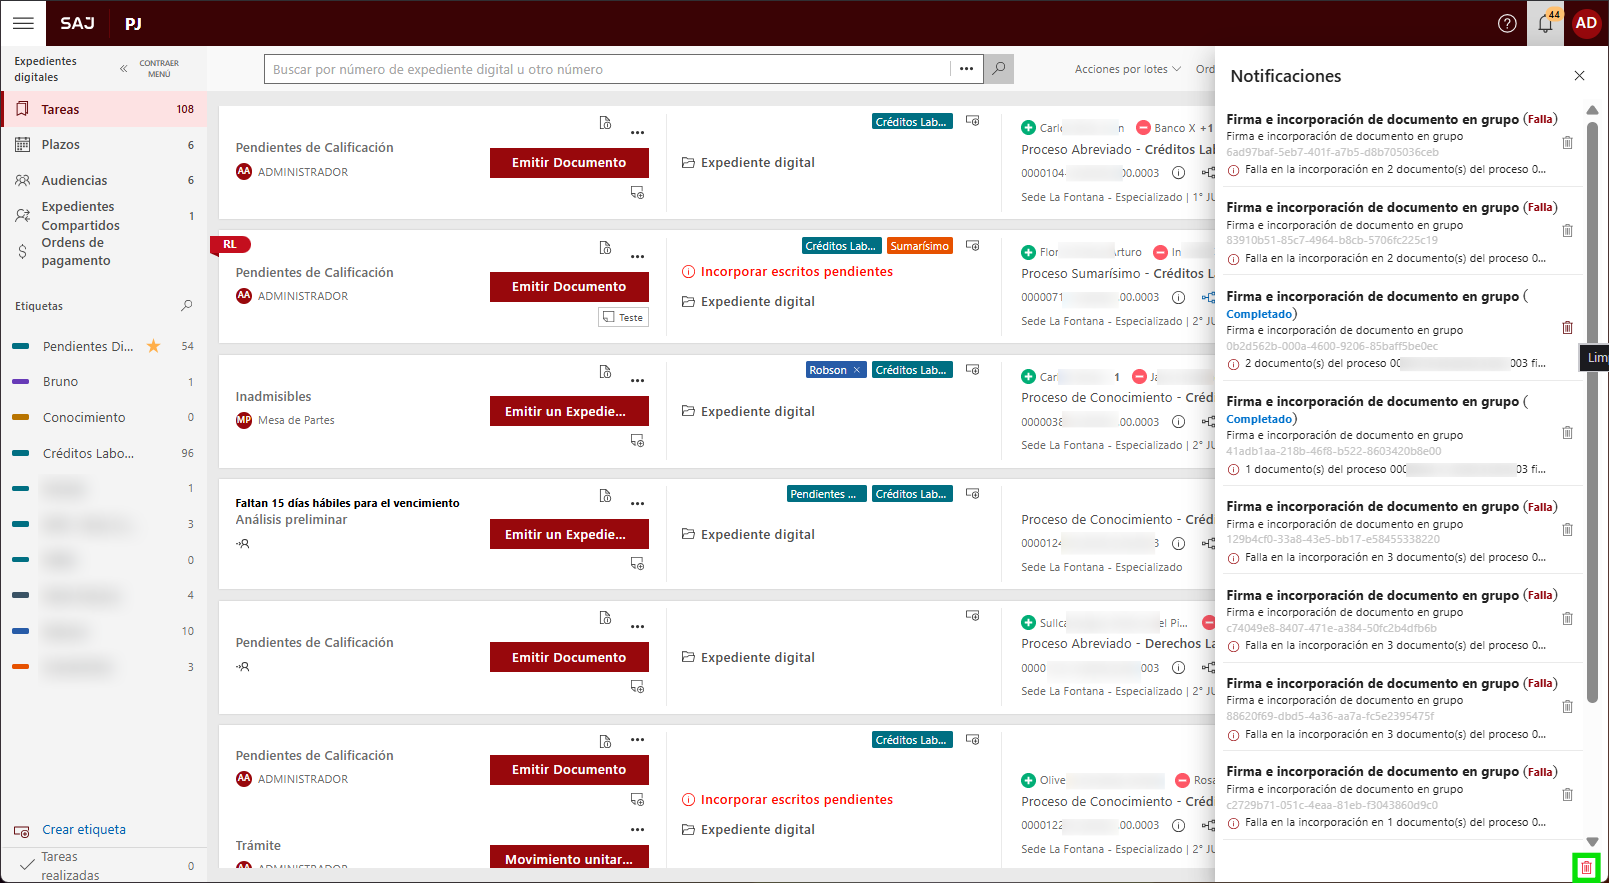Click the Crear etiqueta link
The width and height of the screenshot is (1609, 883).
point(84,830)
